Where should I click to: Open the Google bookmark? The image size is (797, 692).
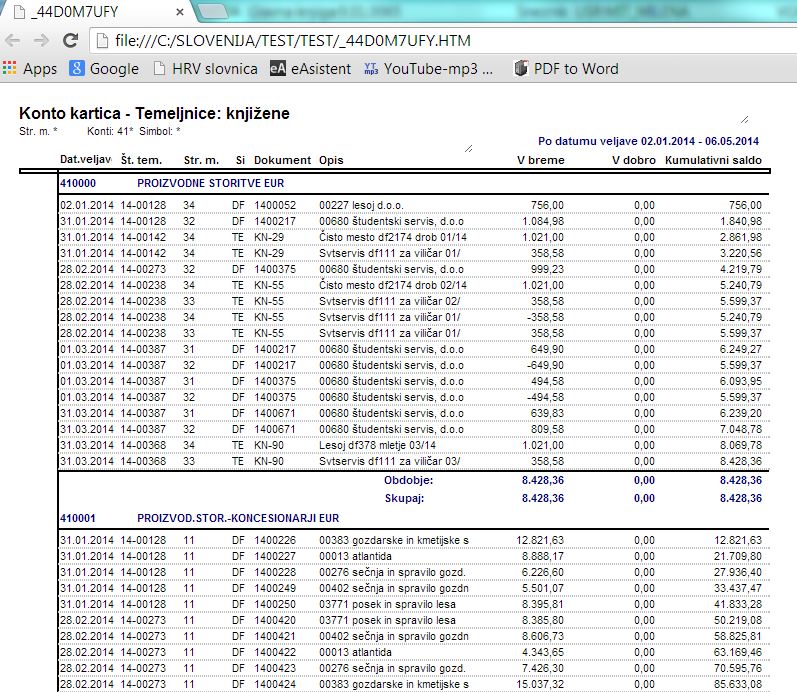tap(104, 69)
